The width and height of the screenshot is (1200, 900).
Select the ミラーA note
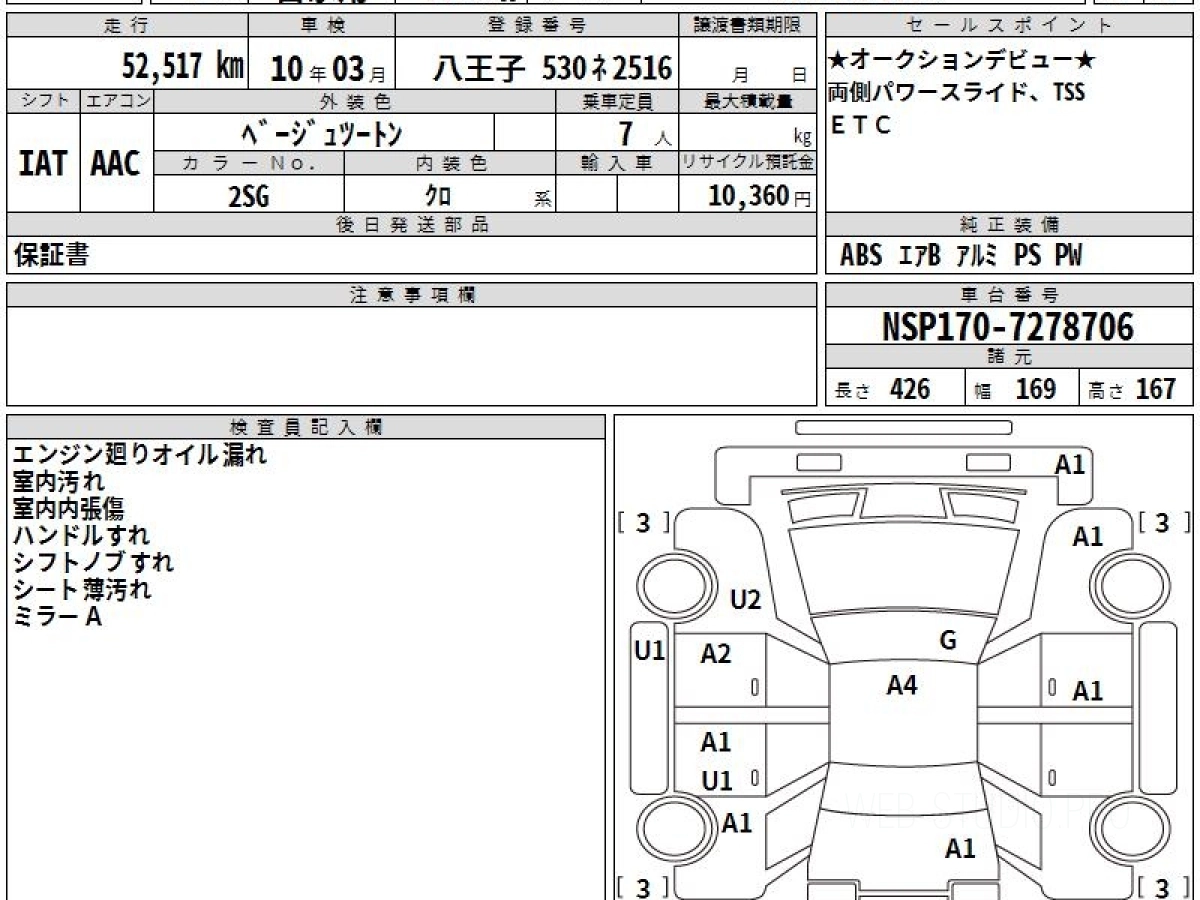pyautogui.click(x=58, y=617)
